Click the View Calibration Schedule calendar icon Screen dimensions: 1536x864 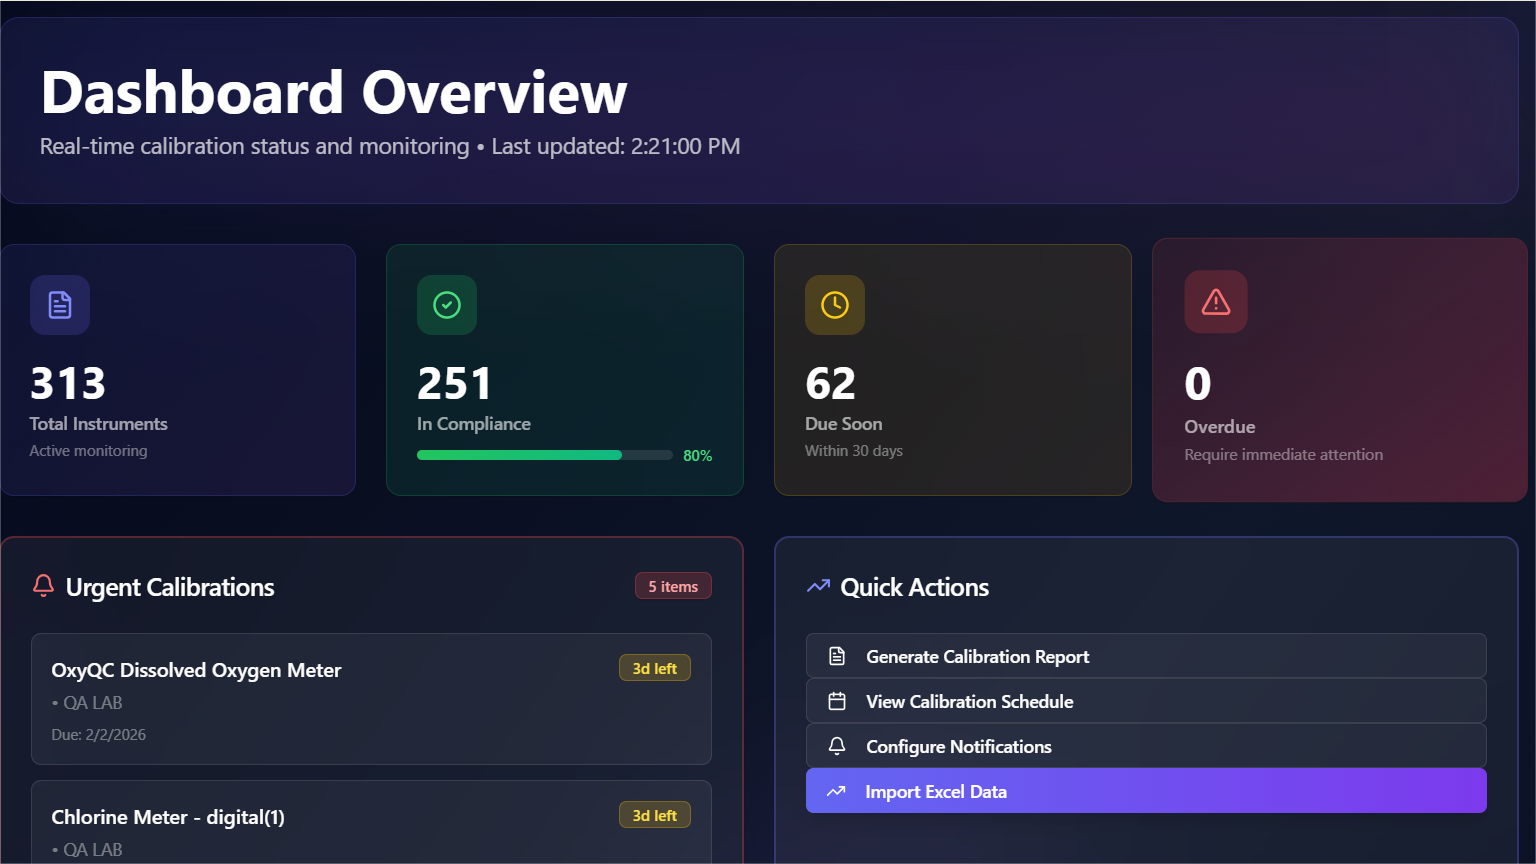point(837,701)
